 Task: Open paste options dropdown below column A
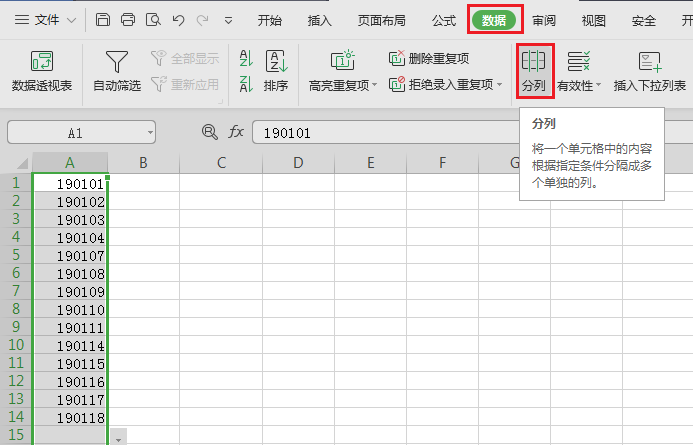118,437
